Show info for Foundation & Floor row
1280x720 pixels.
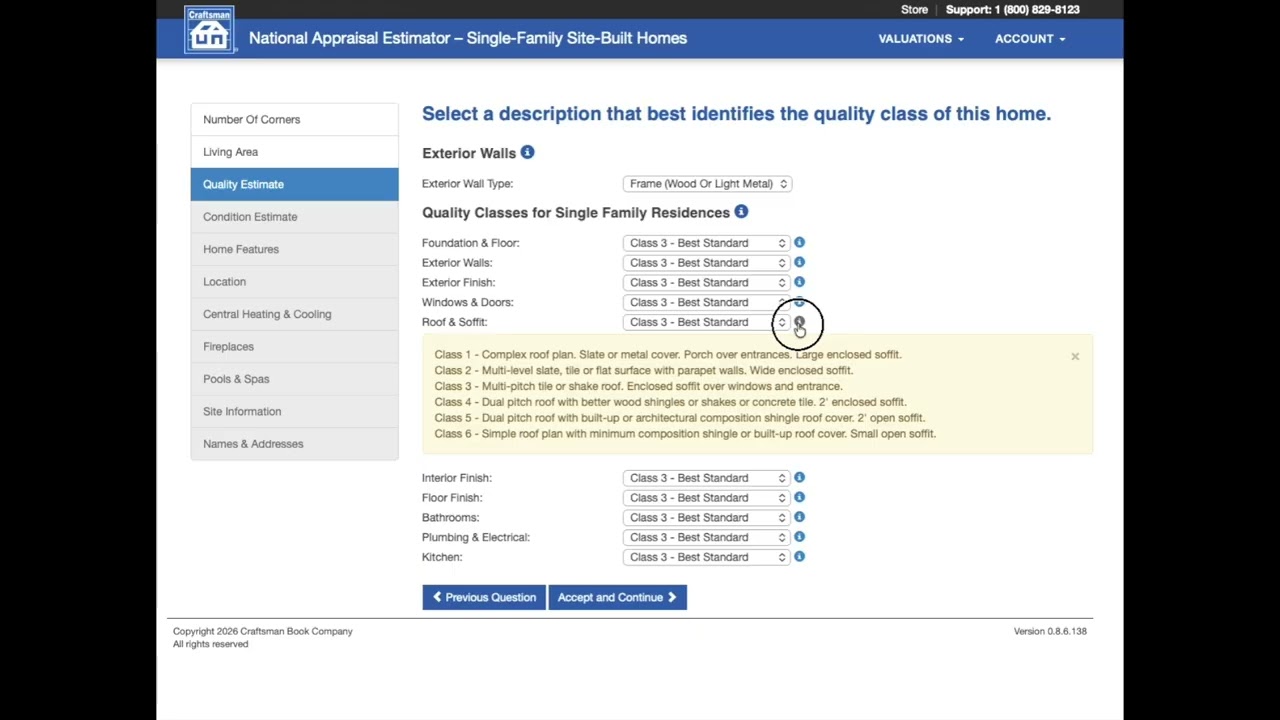pyautogui.click(x=799, y=242)
